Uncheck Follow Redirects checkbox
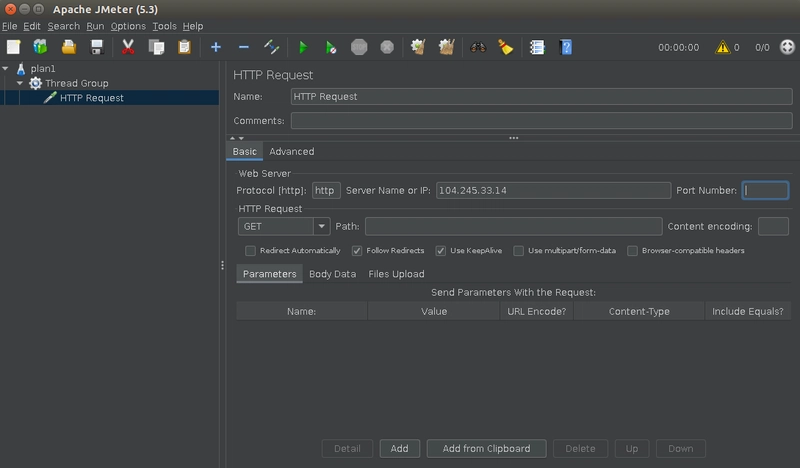Viewport: 800px width, 468px height. click(357, 251)
